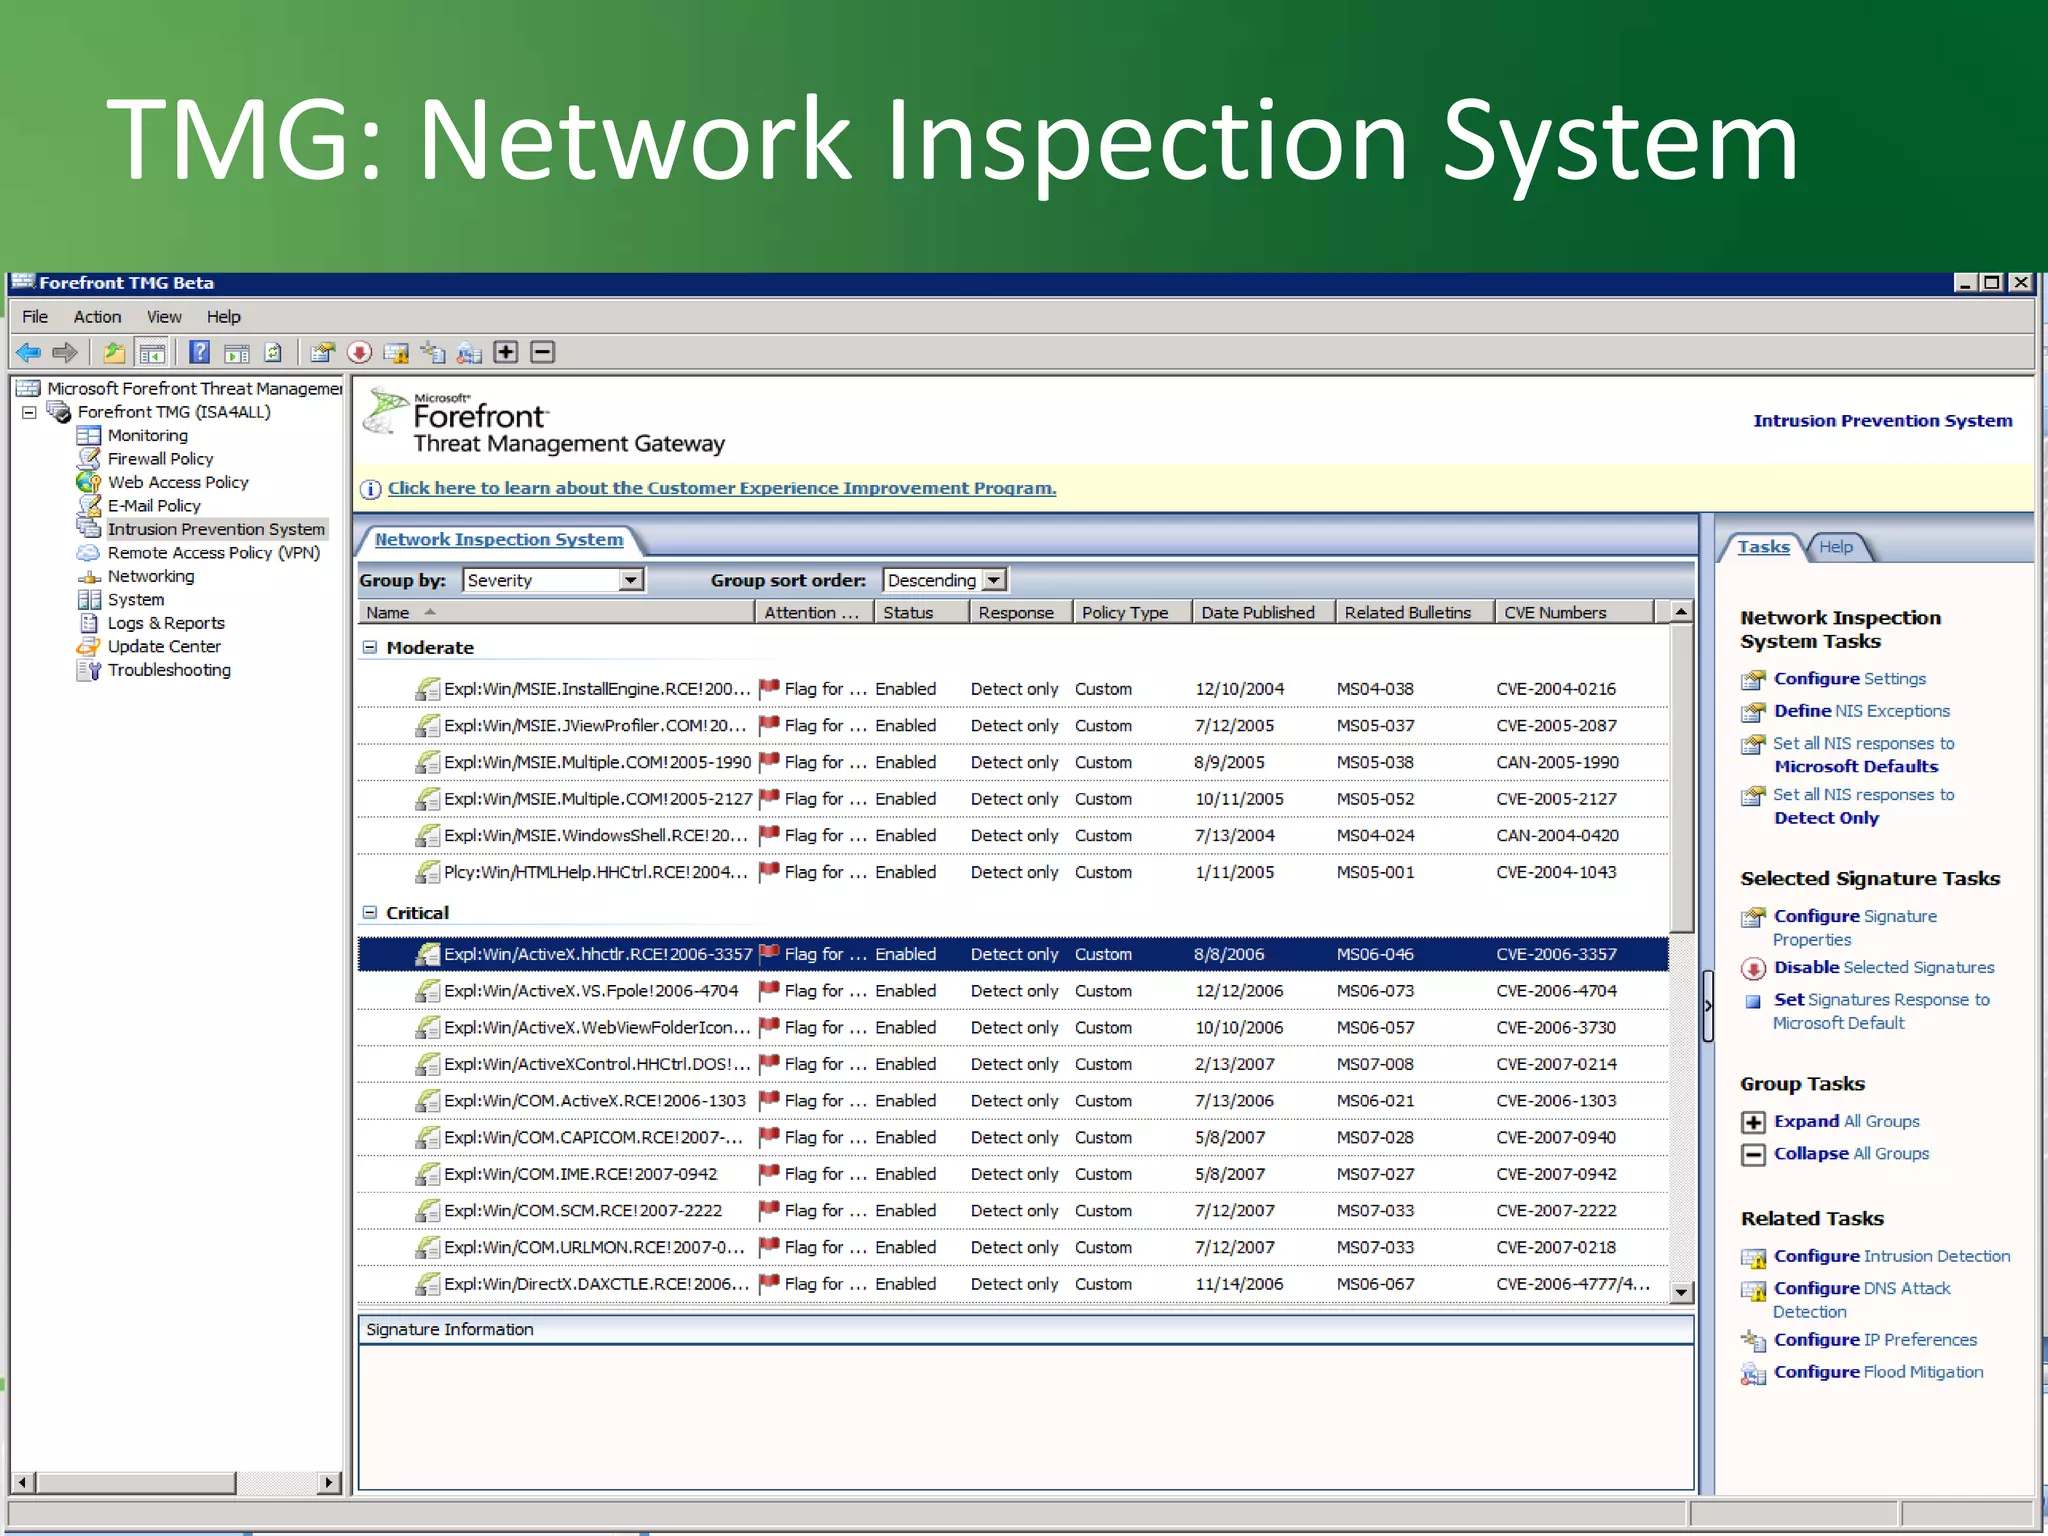The height and width of the screenshot is (1536, 2048).
Task: Click the CVE-2004-1043 cell
Action: pyautogui.click(x=1556, y=872)
